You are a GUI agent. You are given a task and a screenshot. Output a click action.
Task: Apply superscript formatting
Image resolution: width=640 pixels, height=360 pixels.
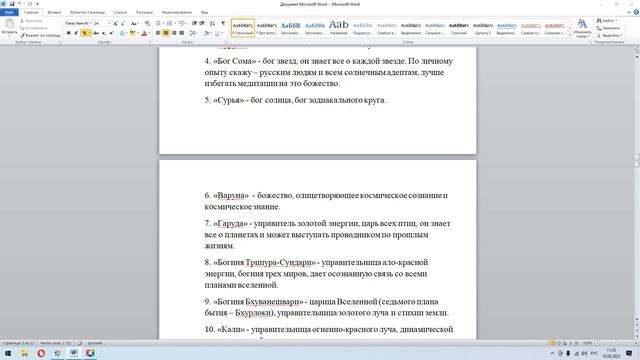tap(111, 33)
